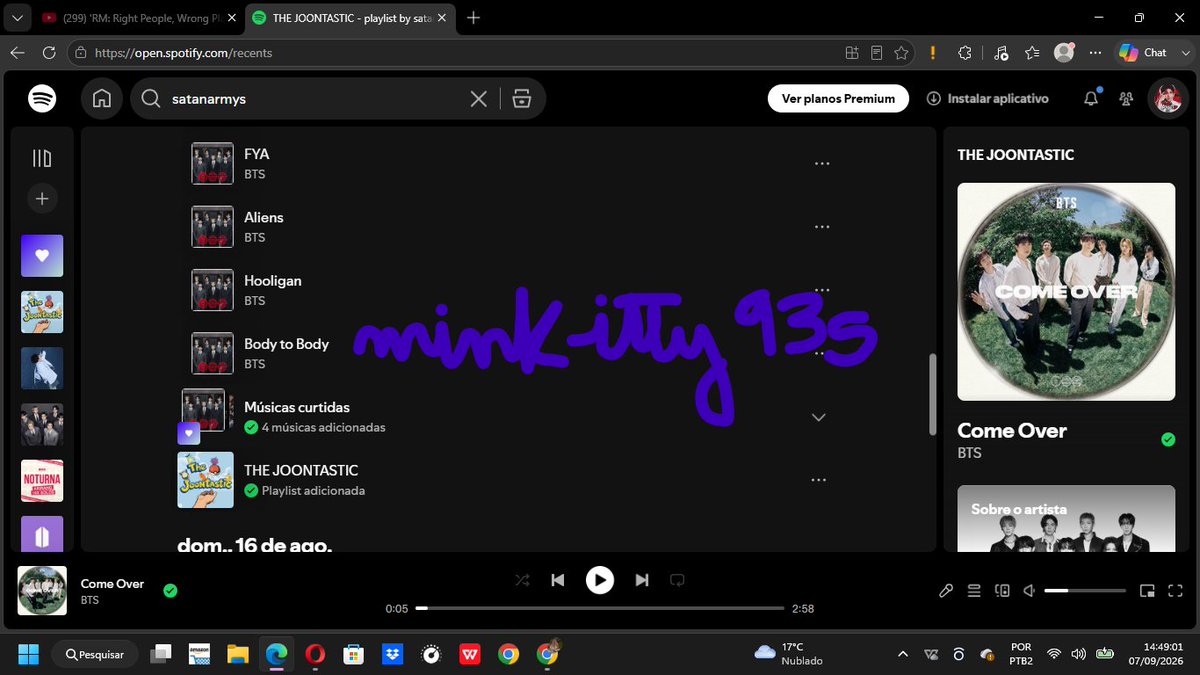Open more options for THE JOONTASTIC row
Viewport: 1200px width, 675px height.
pos(818,480)
